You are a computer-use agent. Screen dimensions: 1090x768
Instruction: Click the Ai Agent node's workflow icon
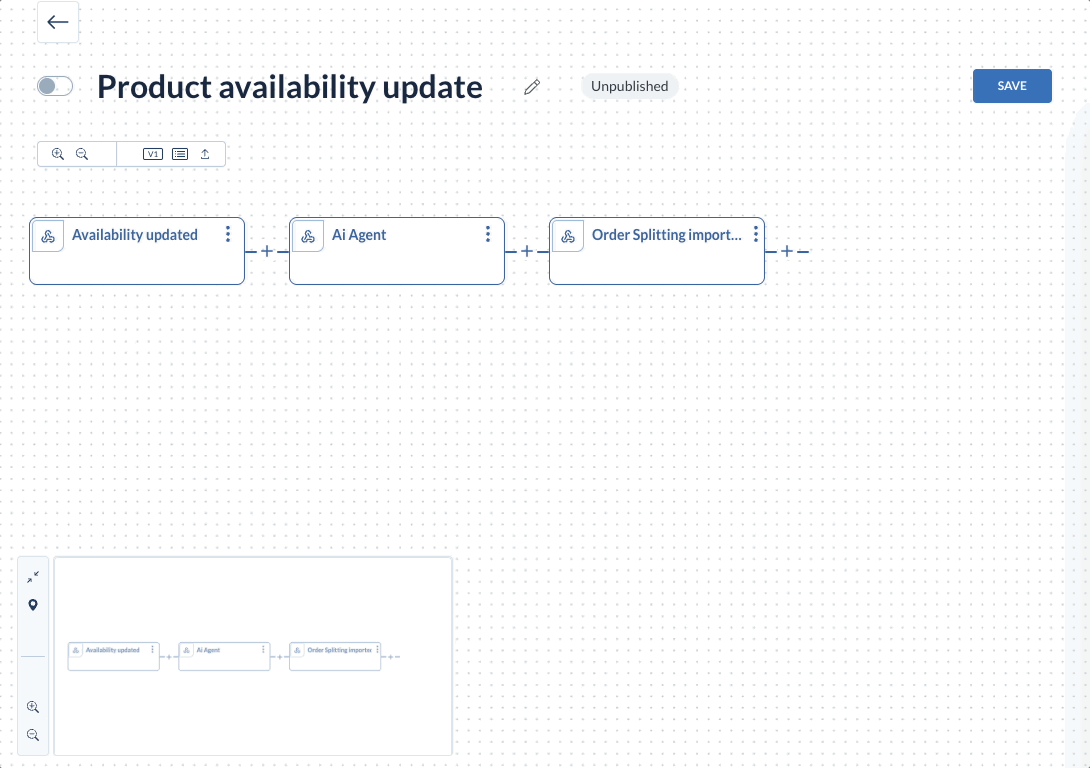tap(307, 235)
